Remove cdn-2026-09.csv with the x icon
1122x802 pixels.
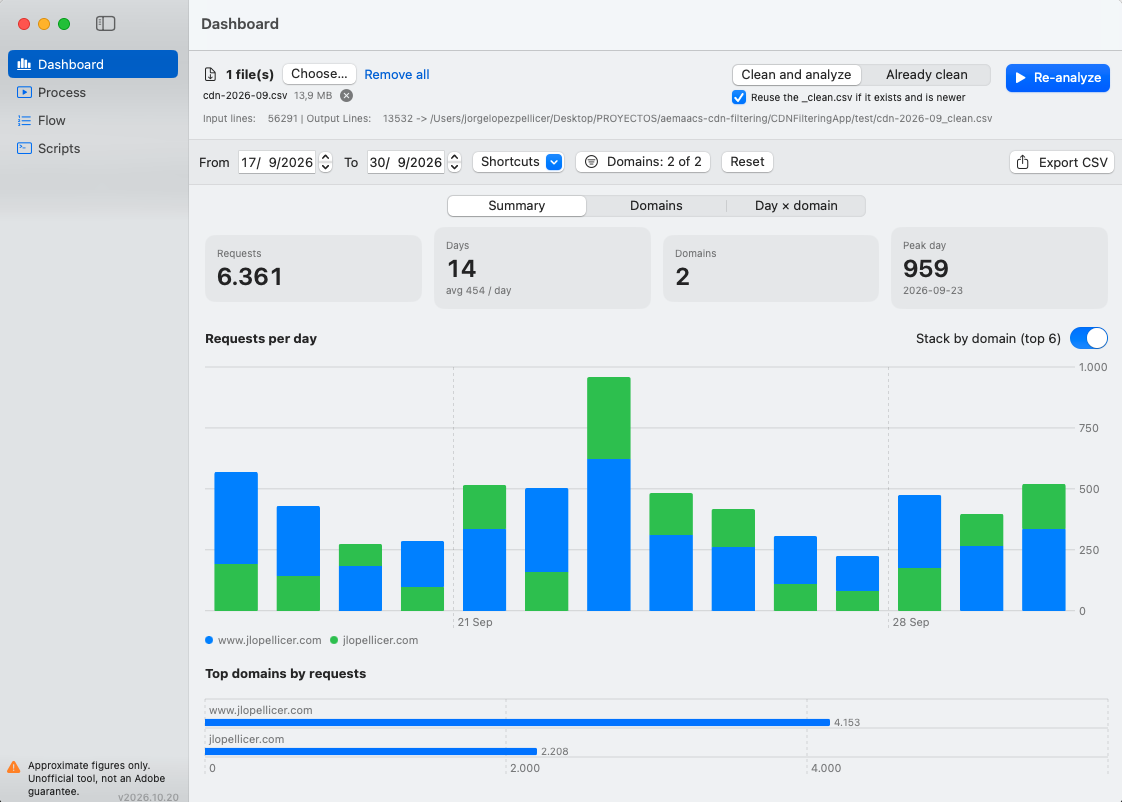[x=346, y=95]
